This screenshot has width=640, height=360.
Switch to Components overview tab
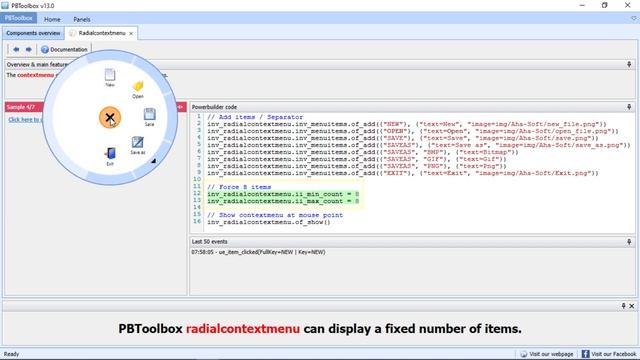click(x=33, y=33)
